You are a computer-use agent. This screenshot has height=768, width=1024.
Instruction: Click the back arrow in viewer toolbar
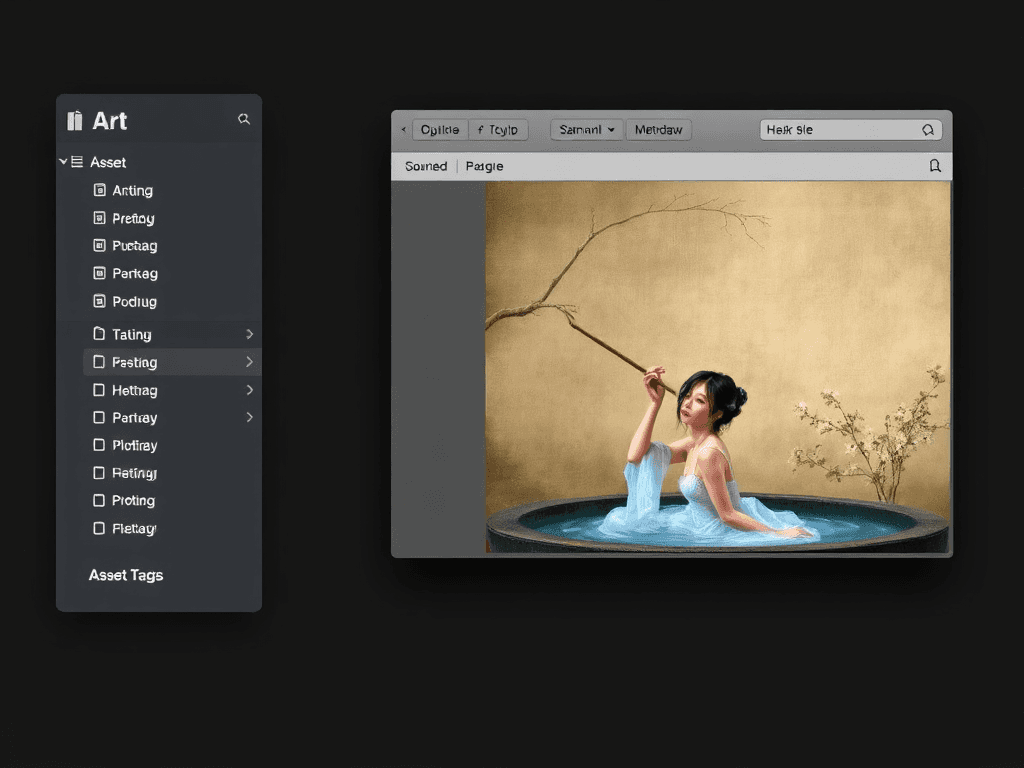pyautogui.click(x=403, y=130)
